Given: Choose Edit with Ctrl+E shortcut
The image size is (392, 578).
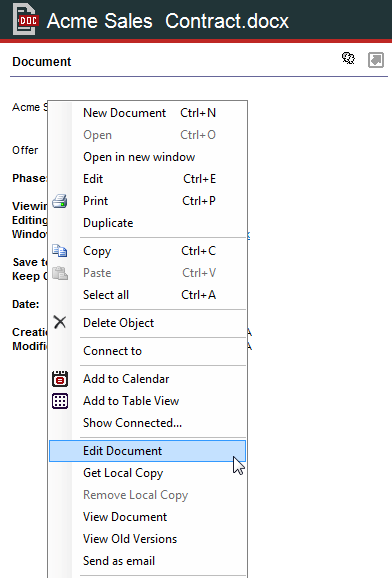Looking at the screenshot, I should [x=148, y=179].
